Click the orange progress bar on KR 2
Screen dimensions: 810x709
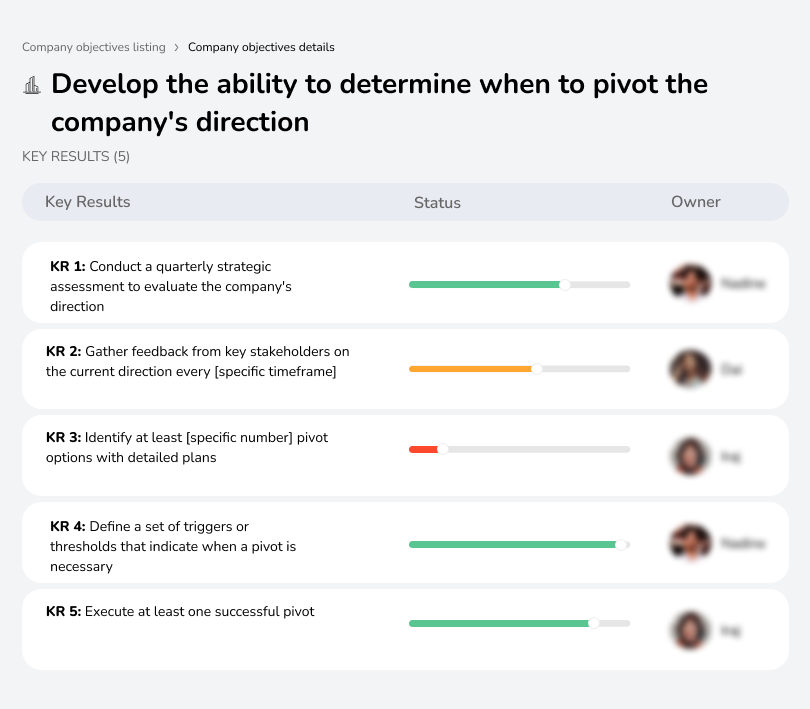point(470,368)
